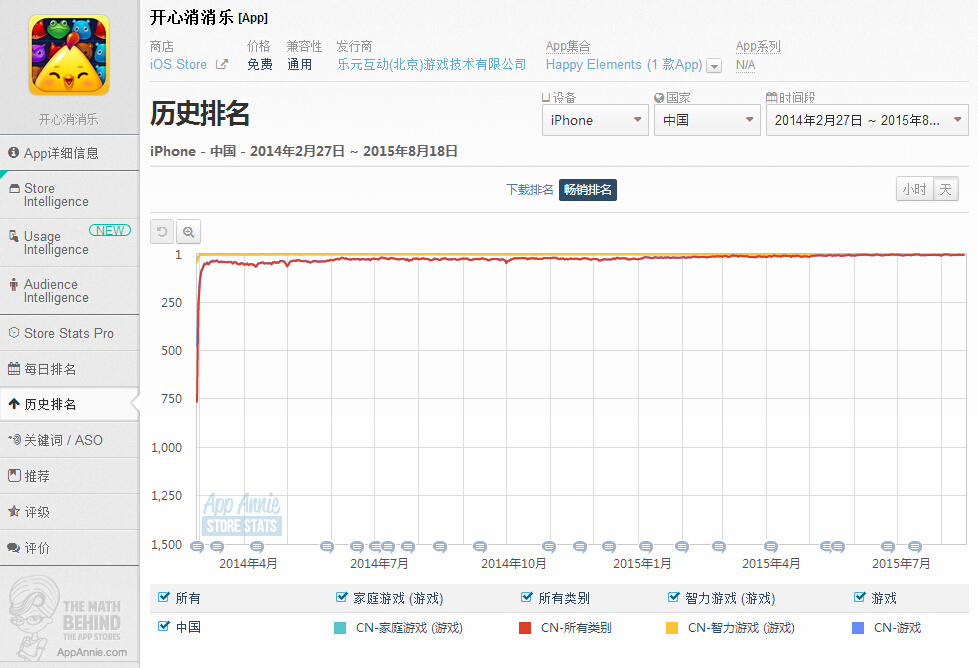
Task: Click the up arrow icon beside 历史排名
Action: tap(14, 404)
